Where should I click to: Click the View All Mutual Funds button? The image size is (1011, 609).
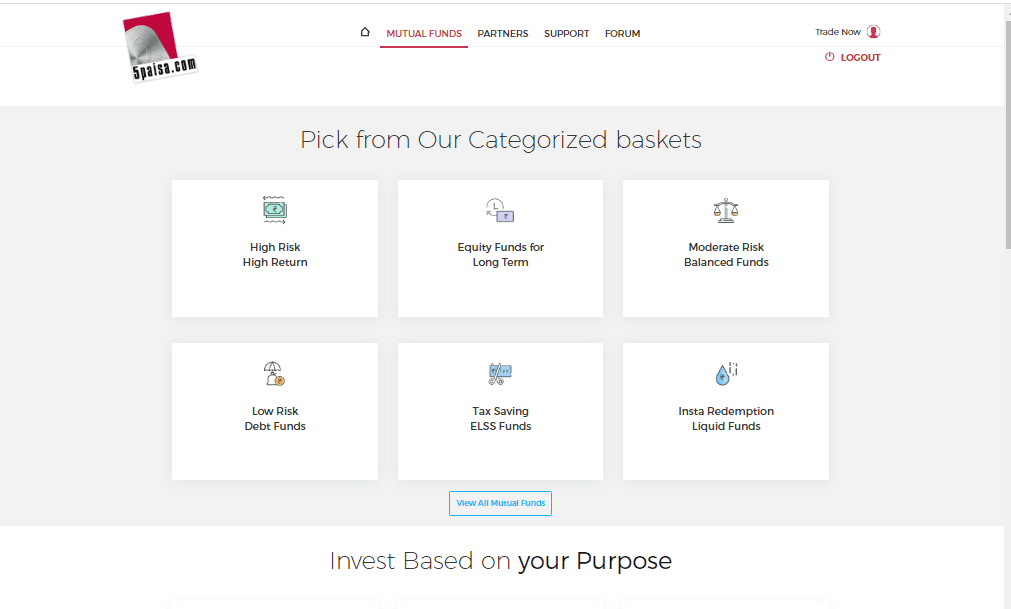[500, 503]
